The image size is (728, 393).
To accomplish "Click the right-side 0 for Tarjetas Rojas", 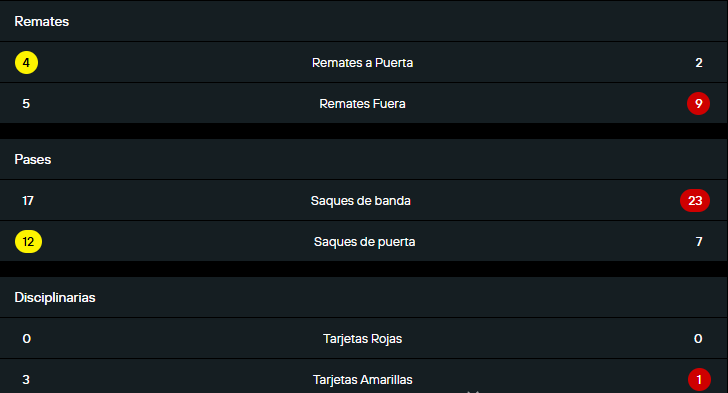I will 698,339.
